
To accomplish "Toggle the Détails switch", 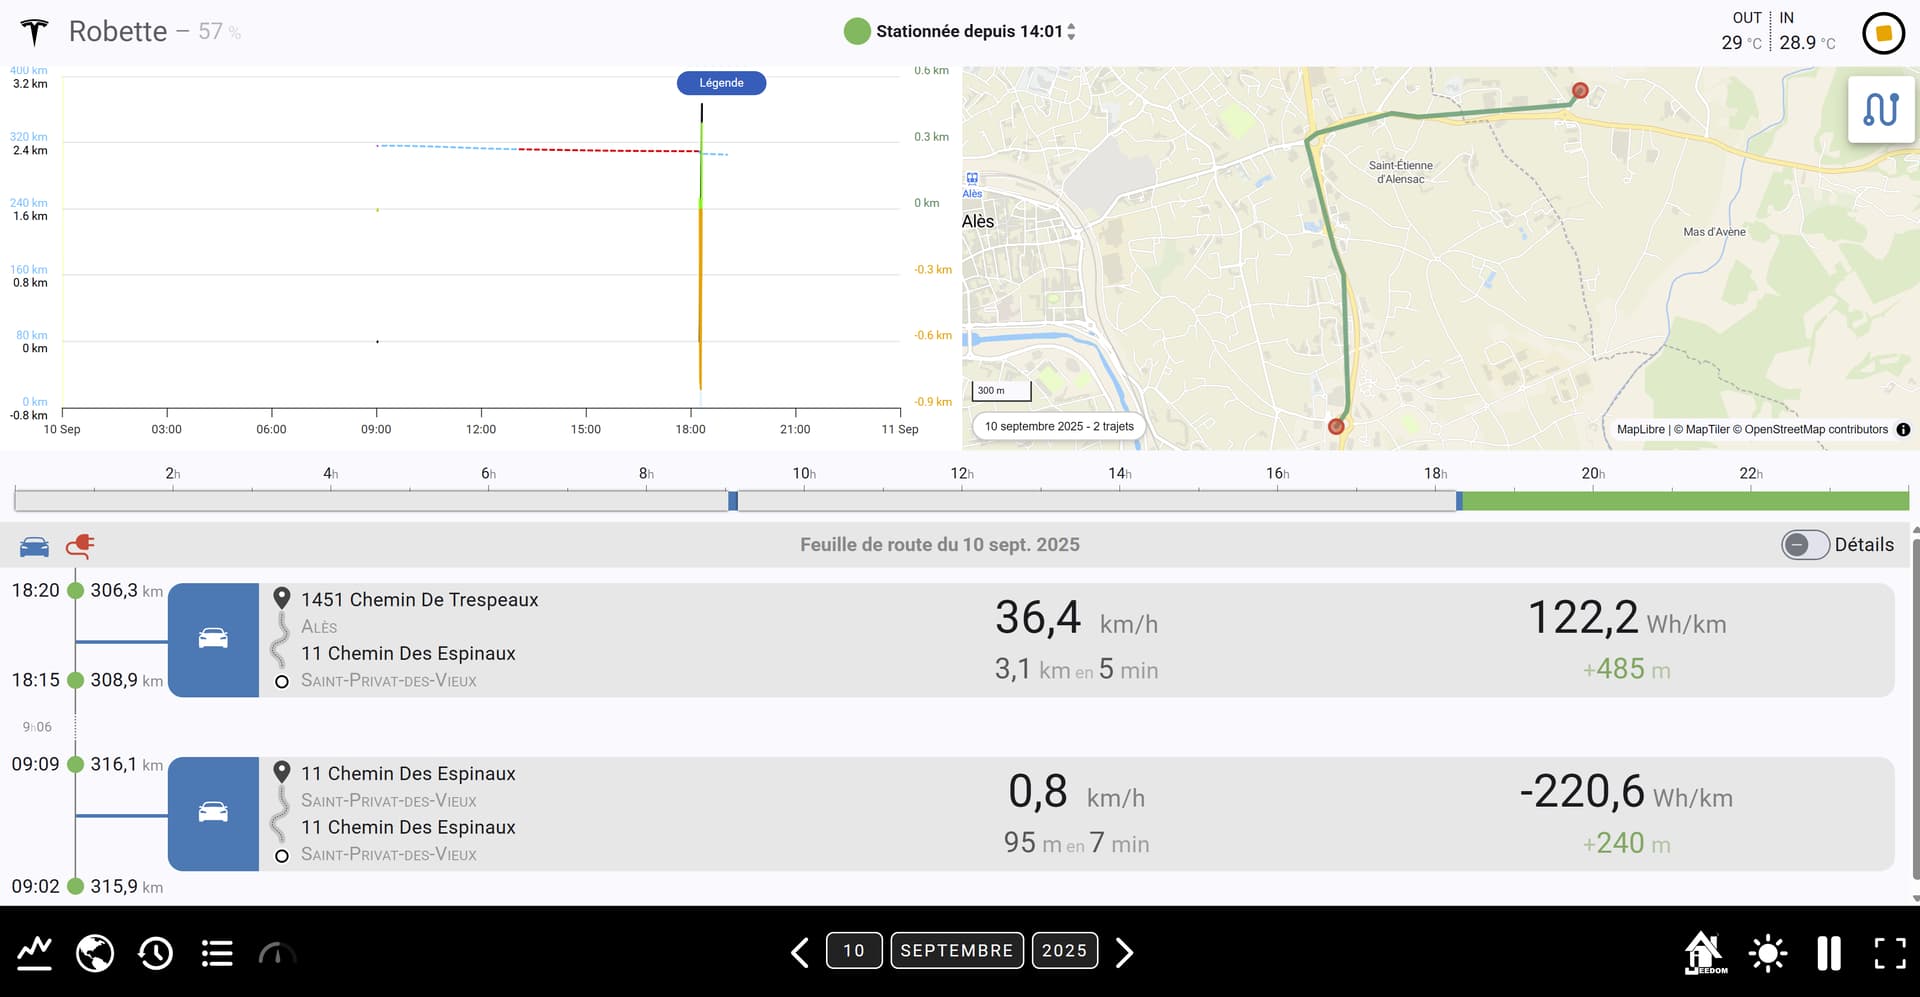I will [x=1805, y=545].
